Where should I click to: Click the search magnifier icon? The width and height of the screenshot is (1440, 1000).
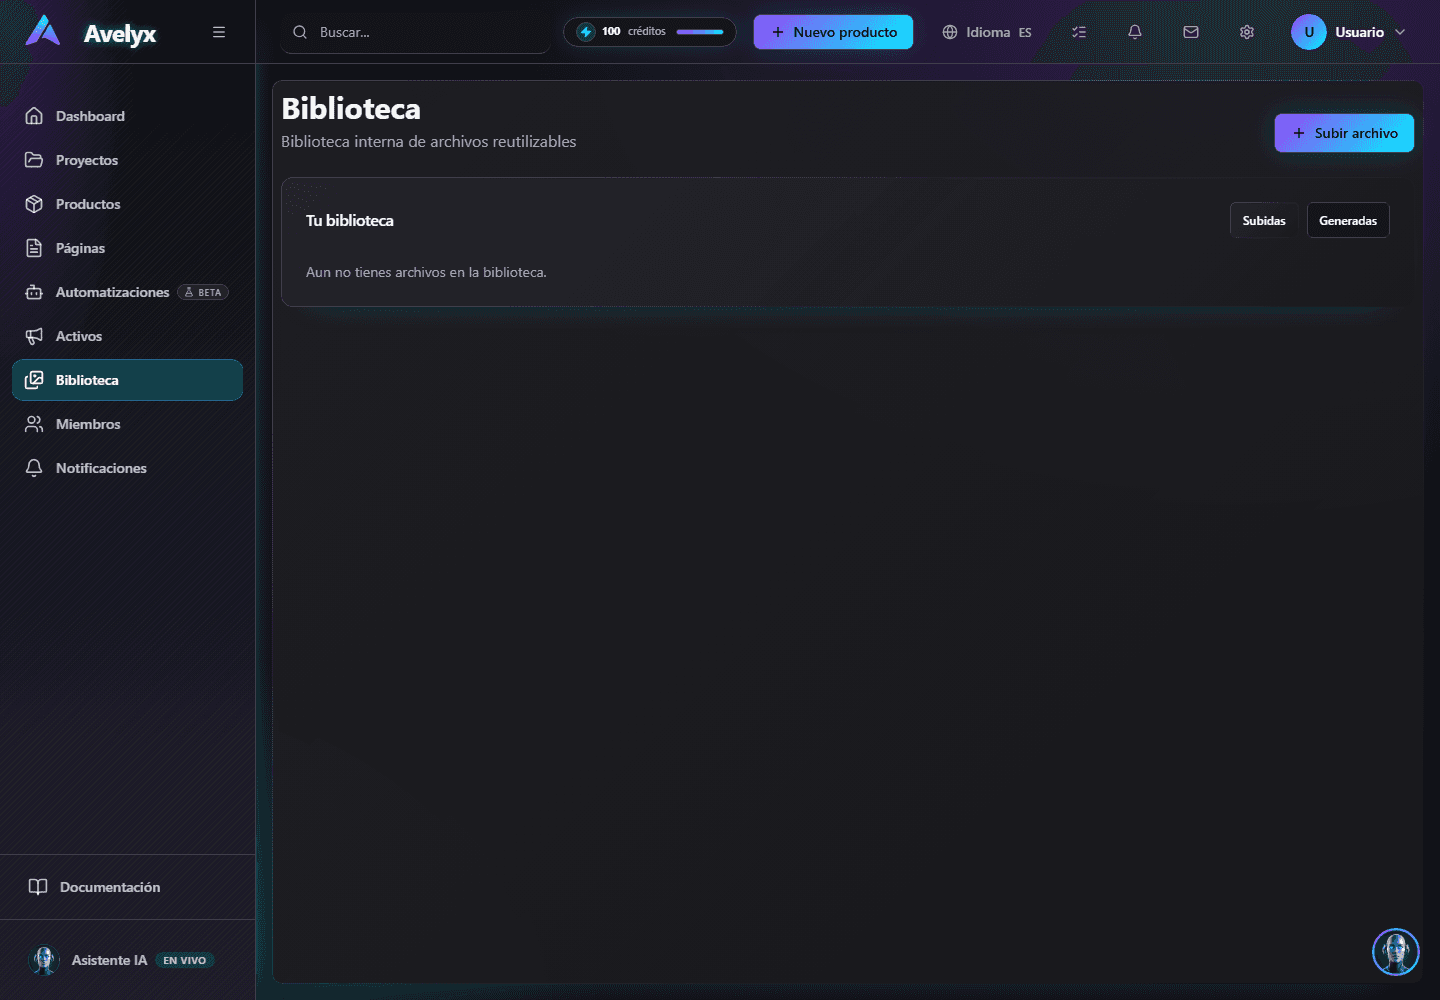[300, 32]
